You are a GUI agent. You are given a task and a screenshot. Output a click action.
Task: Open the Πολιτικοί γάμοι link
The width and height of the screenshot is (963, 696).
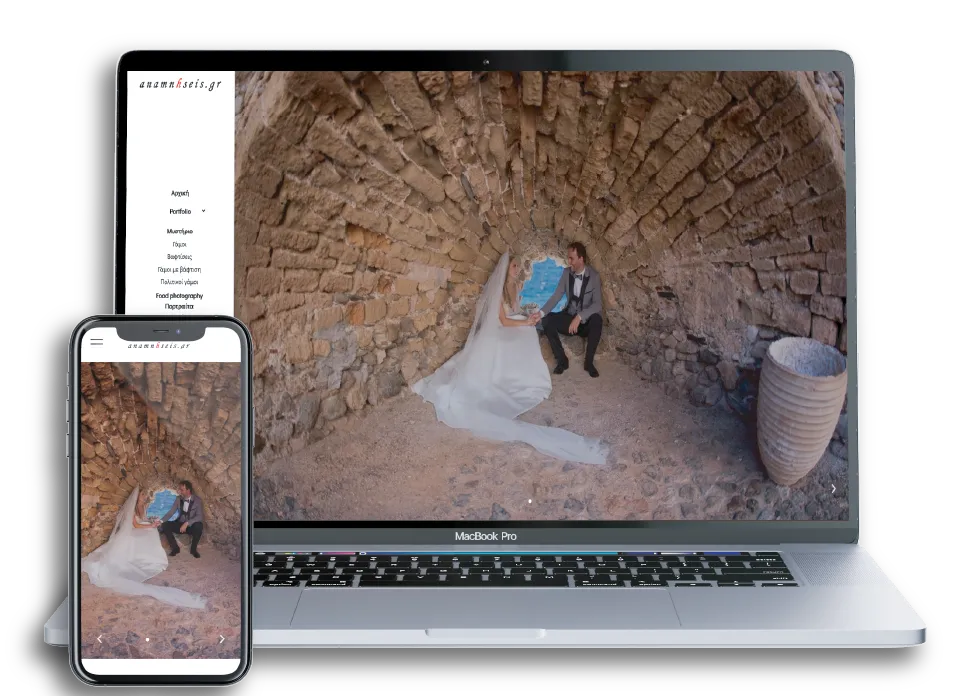point(180,283)
